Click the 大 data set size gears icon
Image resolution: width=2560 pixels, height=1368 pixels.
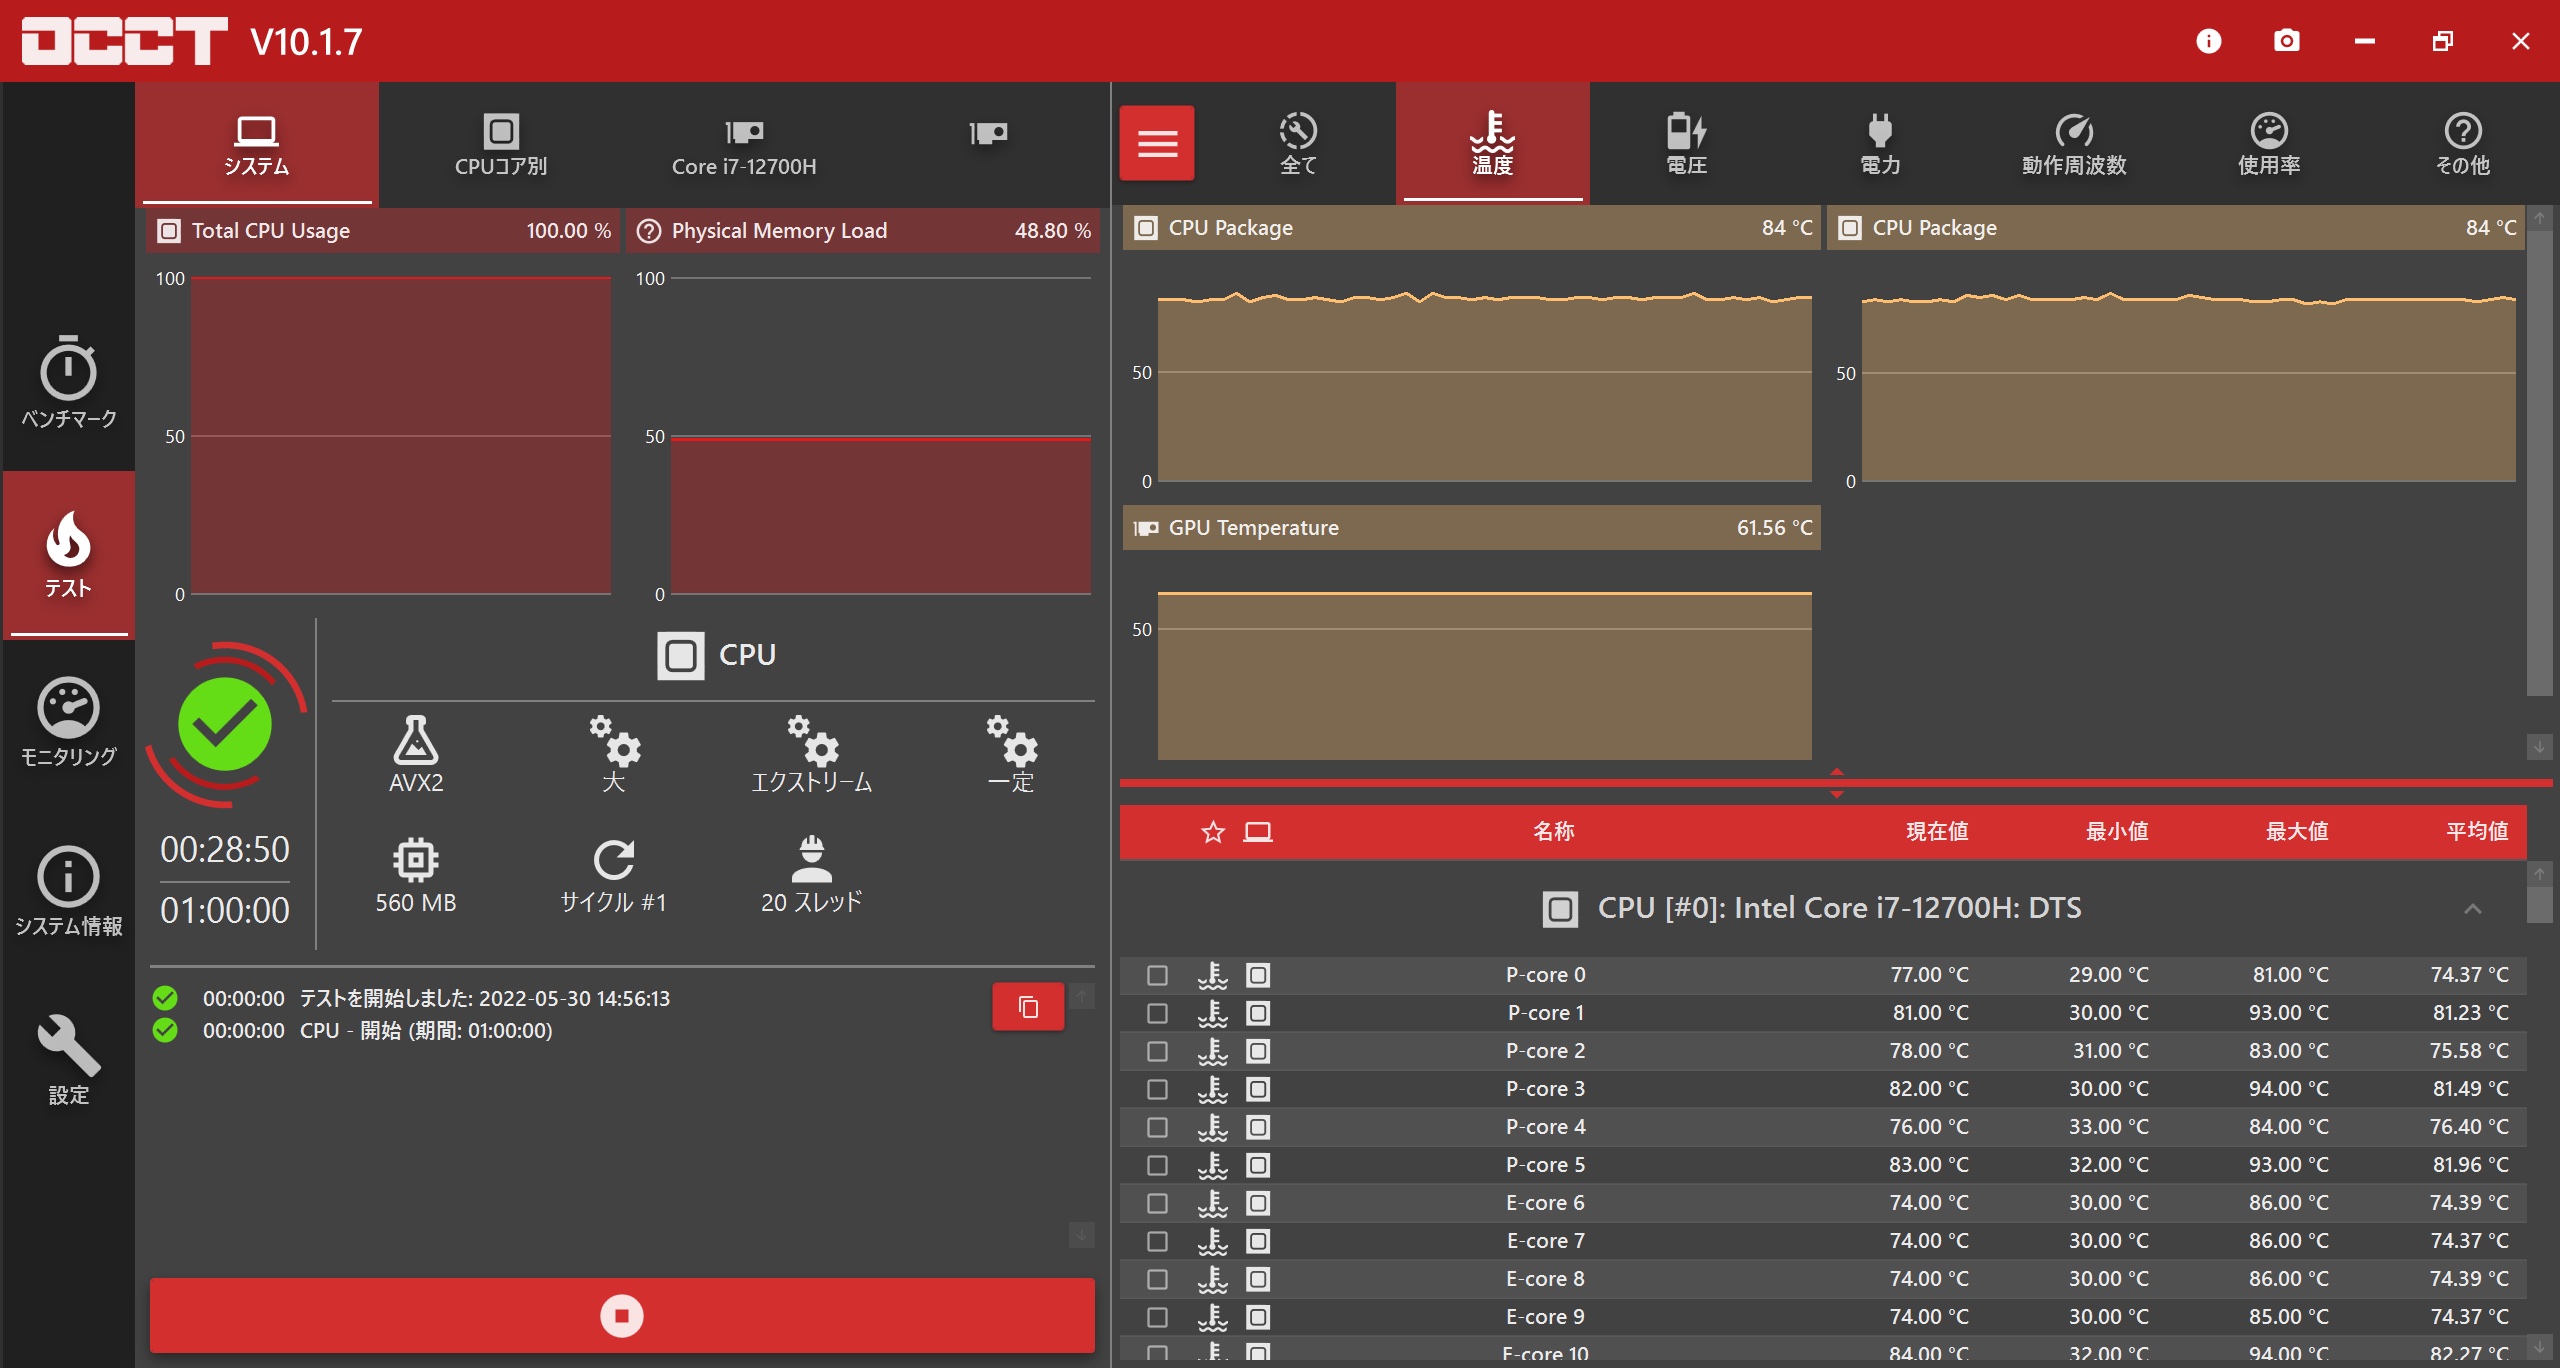click(614, 740)
